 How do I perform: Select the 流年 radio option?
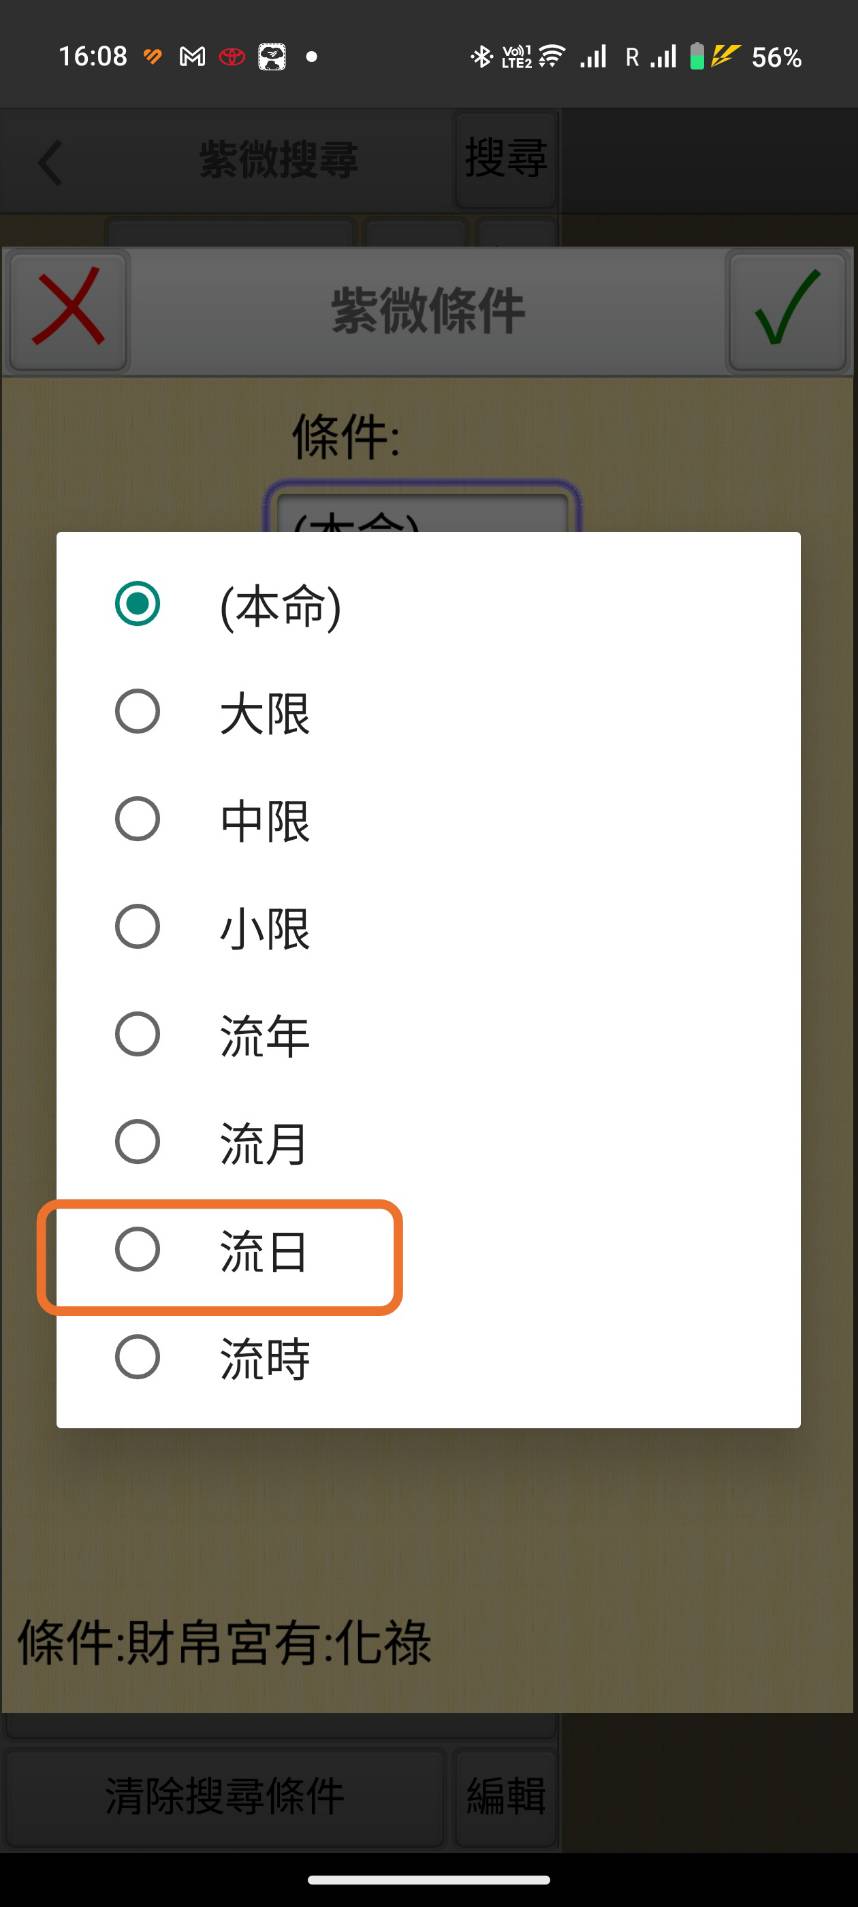coord(138,1034)
